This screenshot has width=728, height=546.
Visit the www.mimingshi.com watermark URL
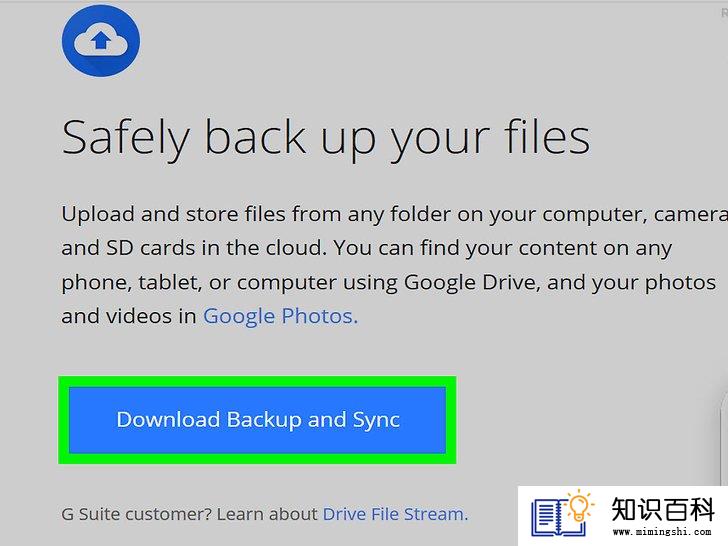[662, 532]
